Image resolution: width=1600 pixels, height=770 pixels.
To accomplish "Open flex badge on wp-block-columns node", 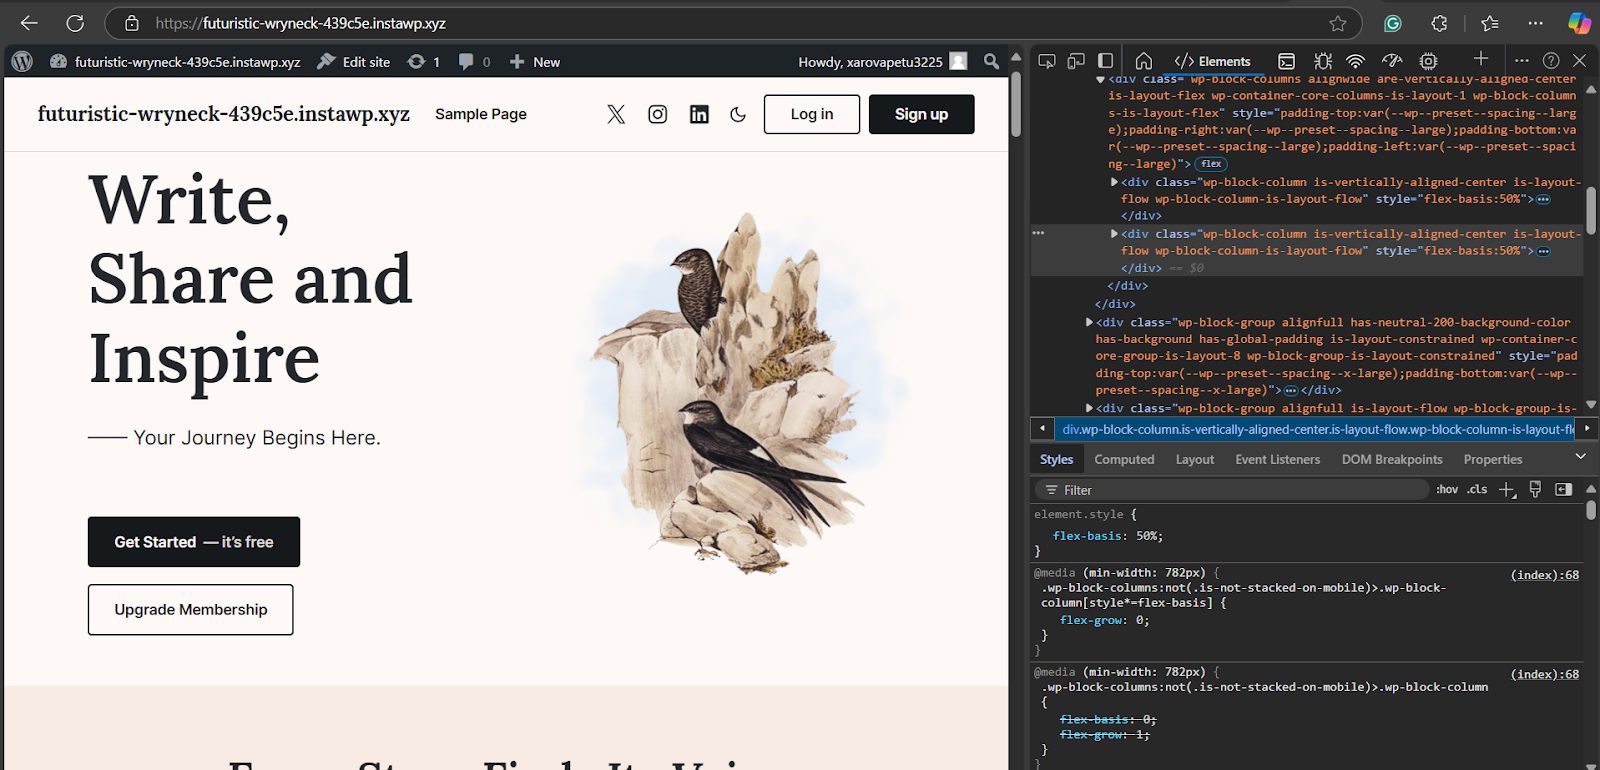I will (1211, 164).
